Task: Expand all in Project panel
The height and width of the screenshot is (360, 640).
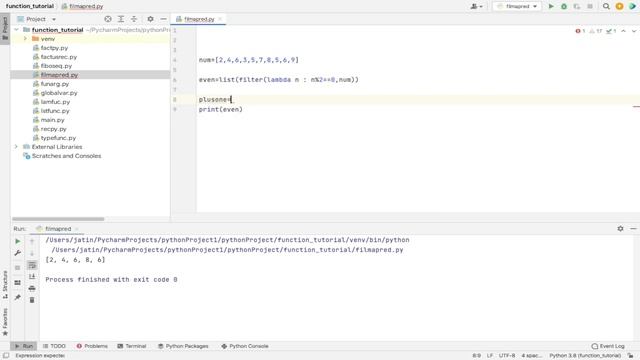Action: pos(121,19)
